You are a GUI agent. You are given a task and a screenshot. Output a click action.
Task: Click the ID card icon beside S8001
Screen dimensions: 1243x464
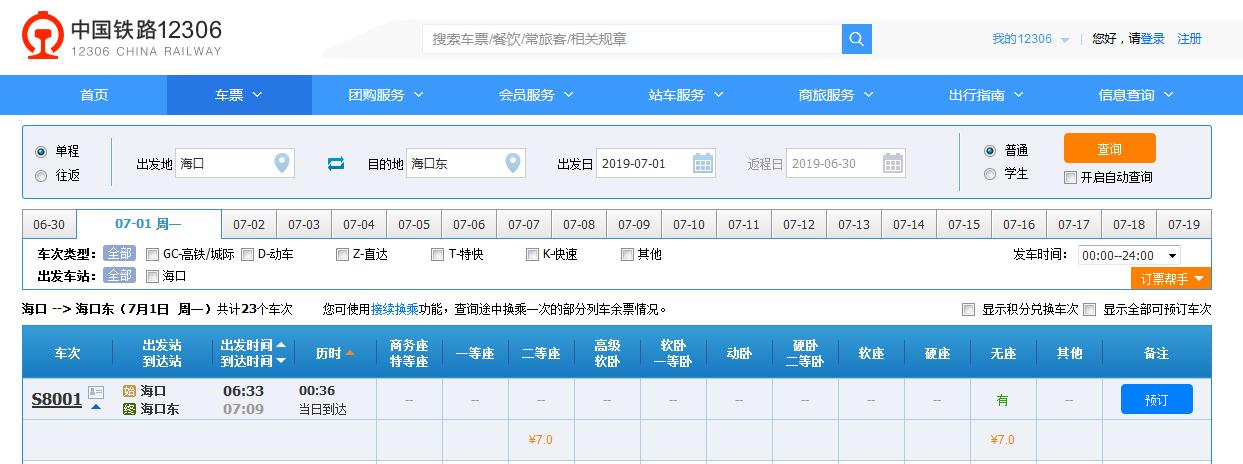(x=96, y=392)
